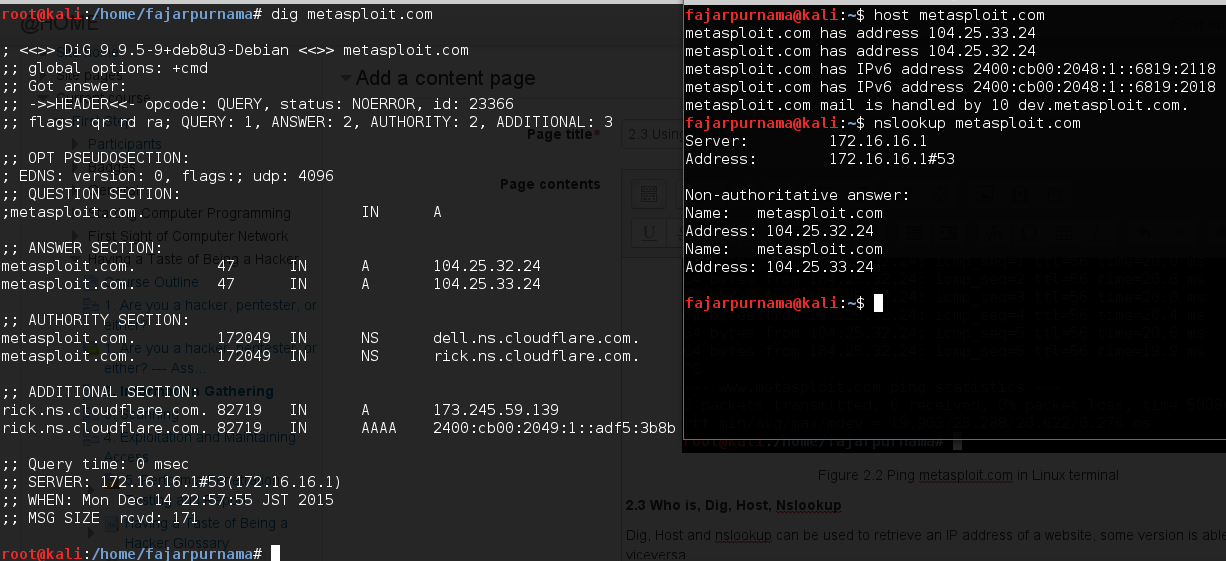Click 'dell.ns.cloudflare.com.' in the authority section
1226x561 pixels.
tap(536, 338)
